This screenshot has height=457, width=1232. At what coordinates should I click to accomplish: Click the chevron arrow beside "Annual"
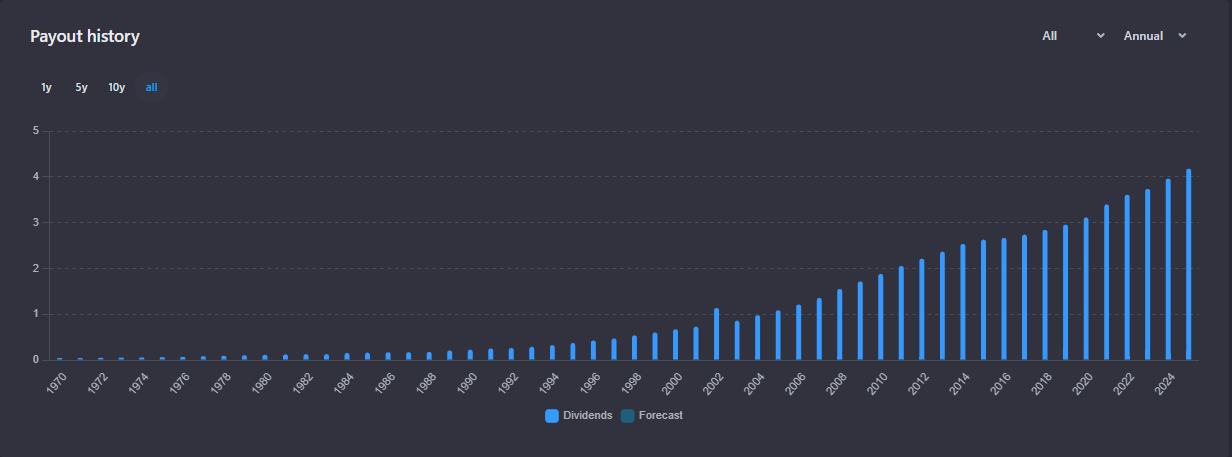click(x=1183, y=36)
